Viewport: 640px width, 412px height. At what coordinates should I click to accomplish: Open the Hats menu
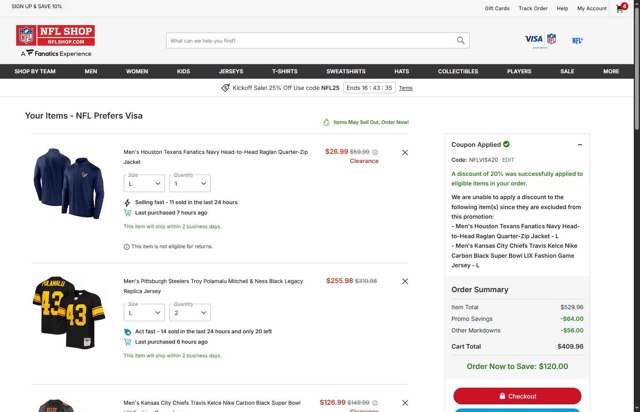tap(402, 71)
